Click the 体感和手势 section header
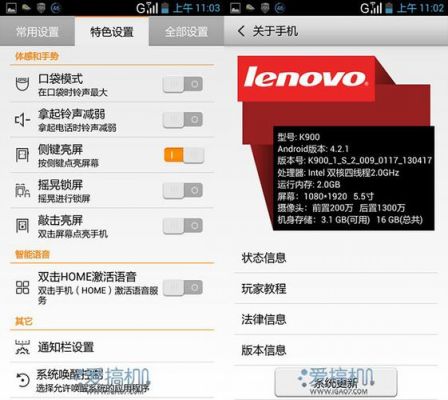448x400 pixels. [37, 56]
